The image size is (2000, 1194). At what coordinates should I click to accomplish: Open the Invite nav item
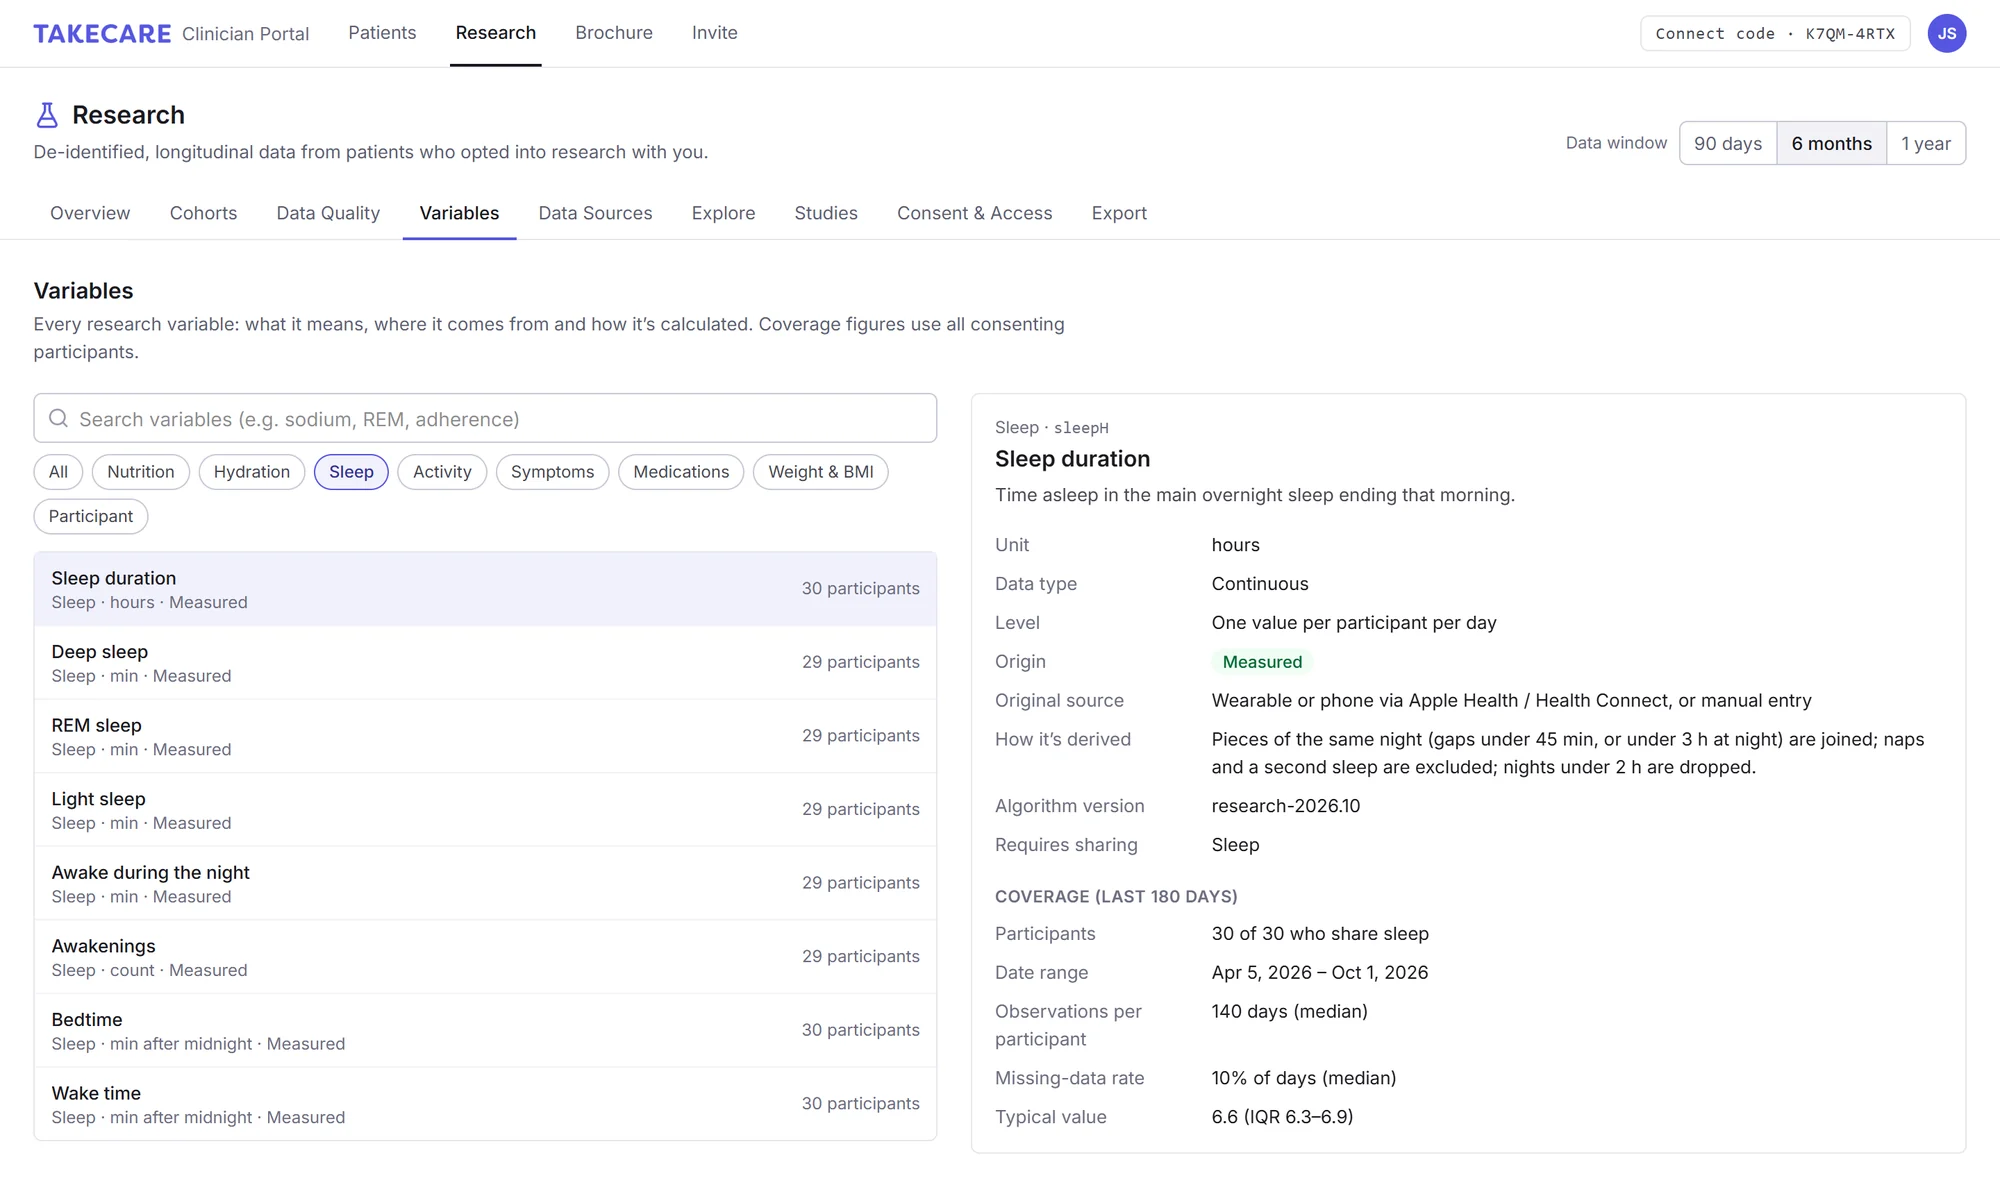click(715, 33)
